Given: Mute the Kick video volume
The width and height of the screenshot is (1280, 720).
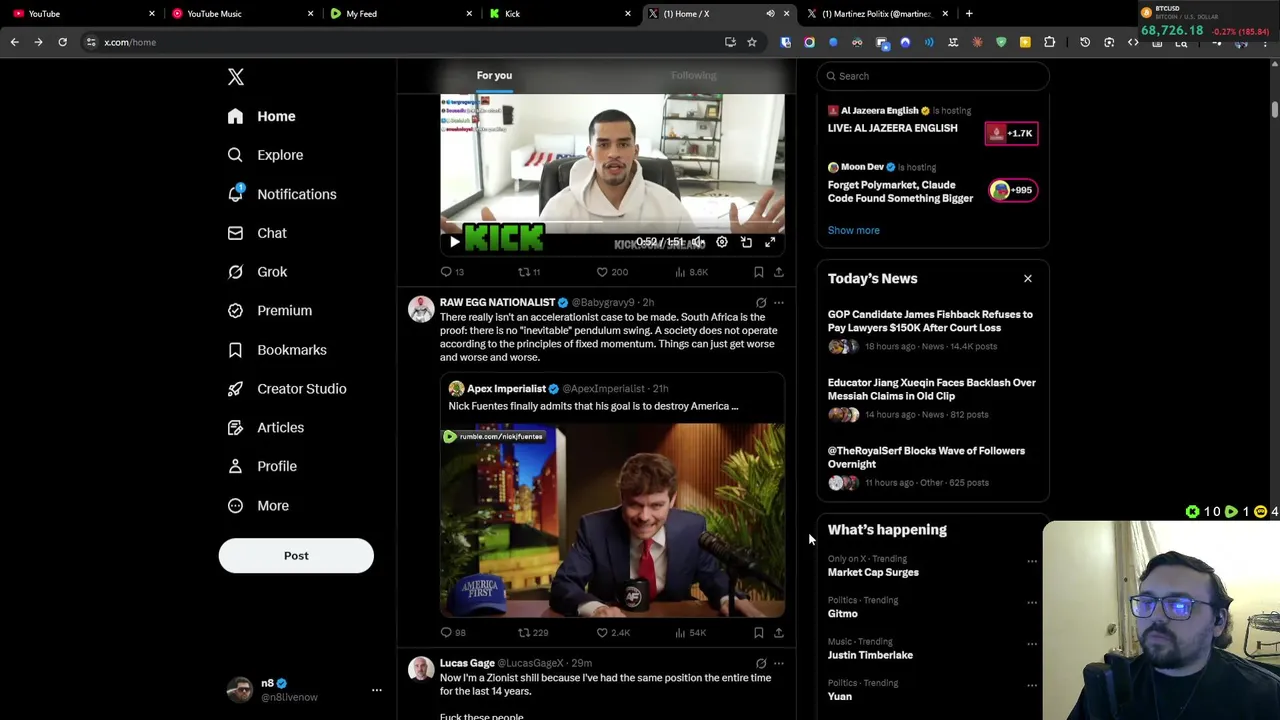Looking at the screenshot, I should point(698,242).
